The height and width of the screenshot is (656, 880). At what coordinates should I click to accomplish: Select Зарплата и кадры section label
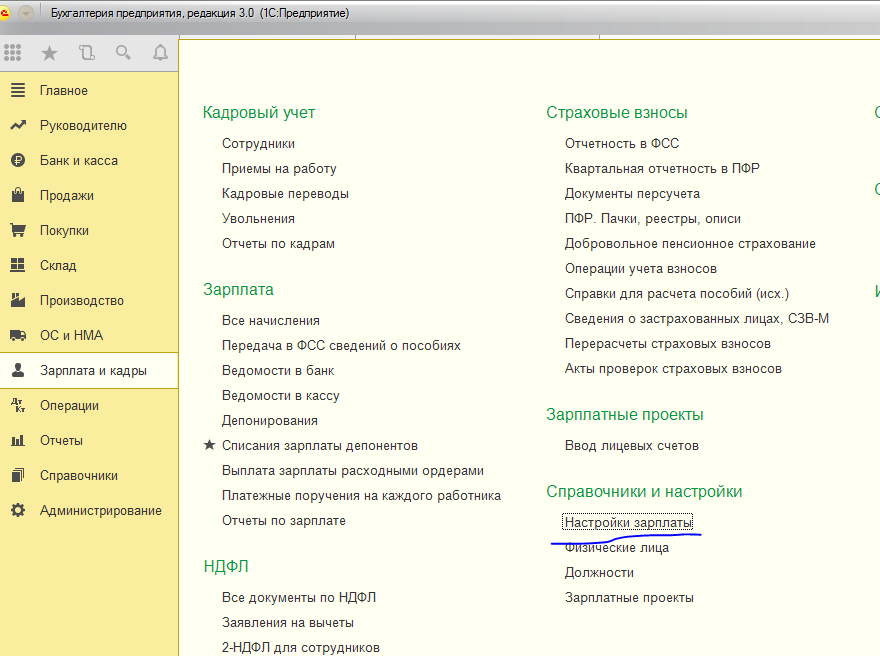[93, 370]
